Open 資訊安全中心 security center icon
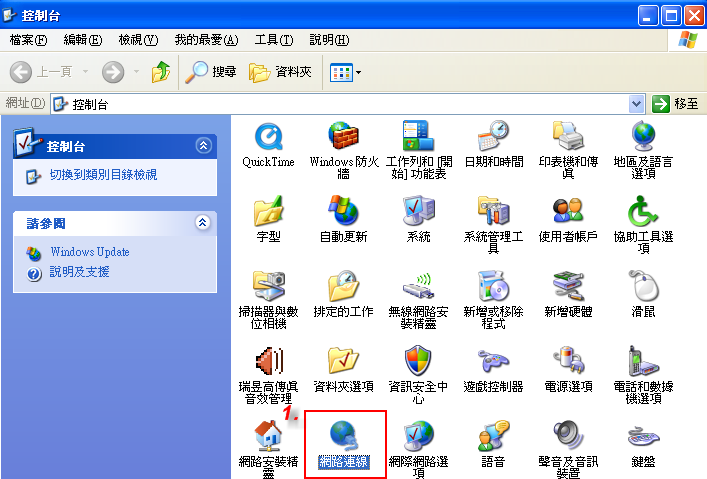The image size is (707, 479). (418, 361)
